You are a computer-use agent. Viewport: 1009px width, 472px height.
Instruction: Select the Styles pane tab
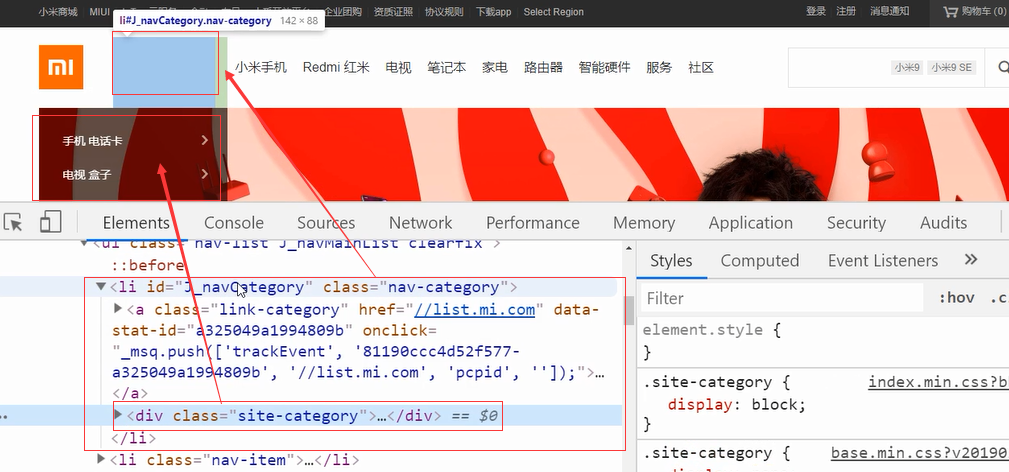point(671,260)
